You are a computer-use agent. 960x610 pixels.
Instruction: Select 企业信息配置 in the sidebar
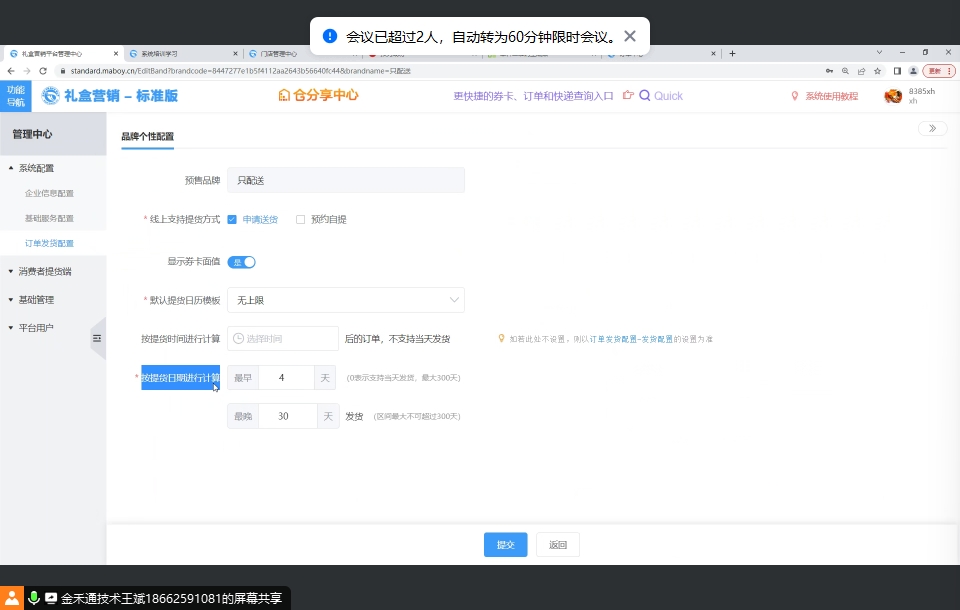click(49, 193)
